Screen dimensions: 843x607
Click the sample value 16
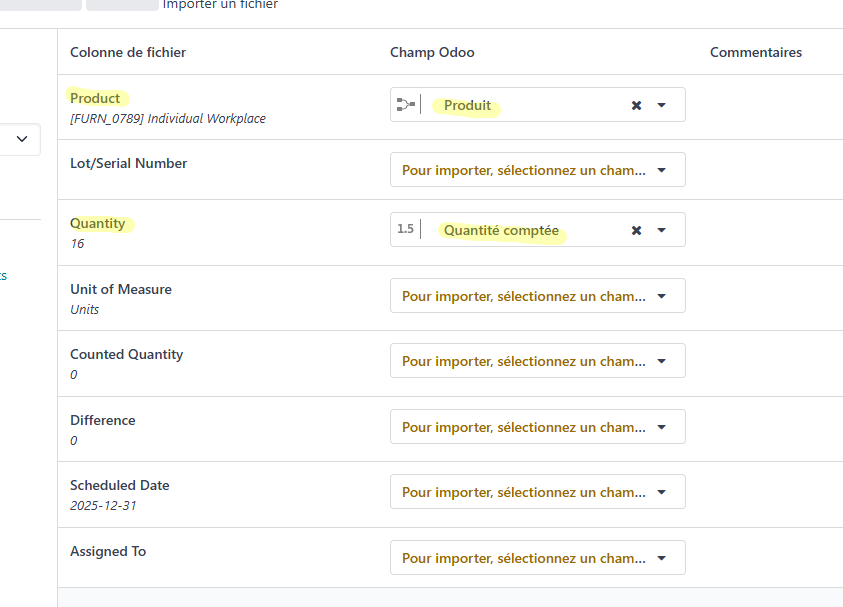click(x=77, y=244)
